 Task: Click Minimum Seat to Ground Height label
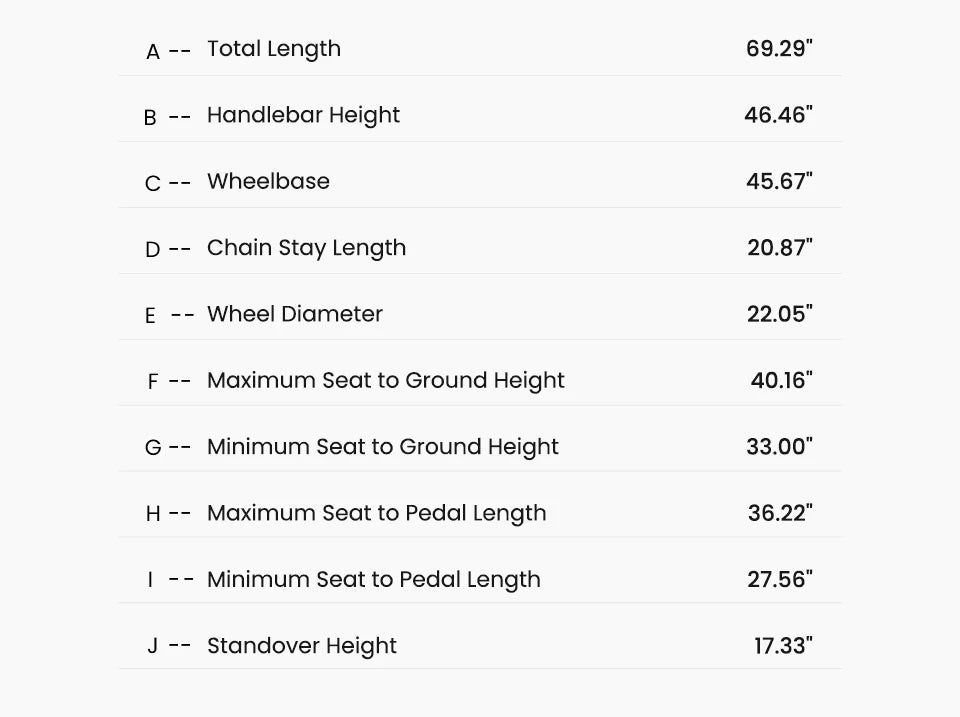coord(382,447)
